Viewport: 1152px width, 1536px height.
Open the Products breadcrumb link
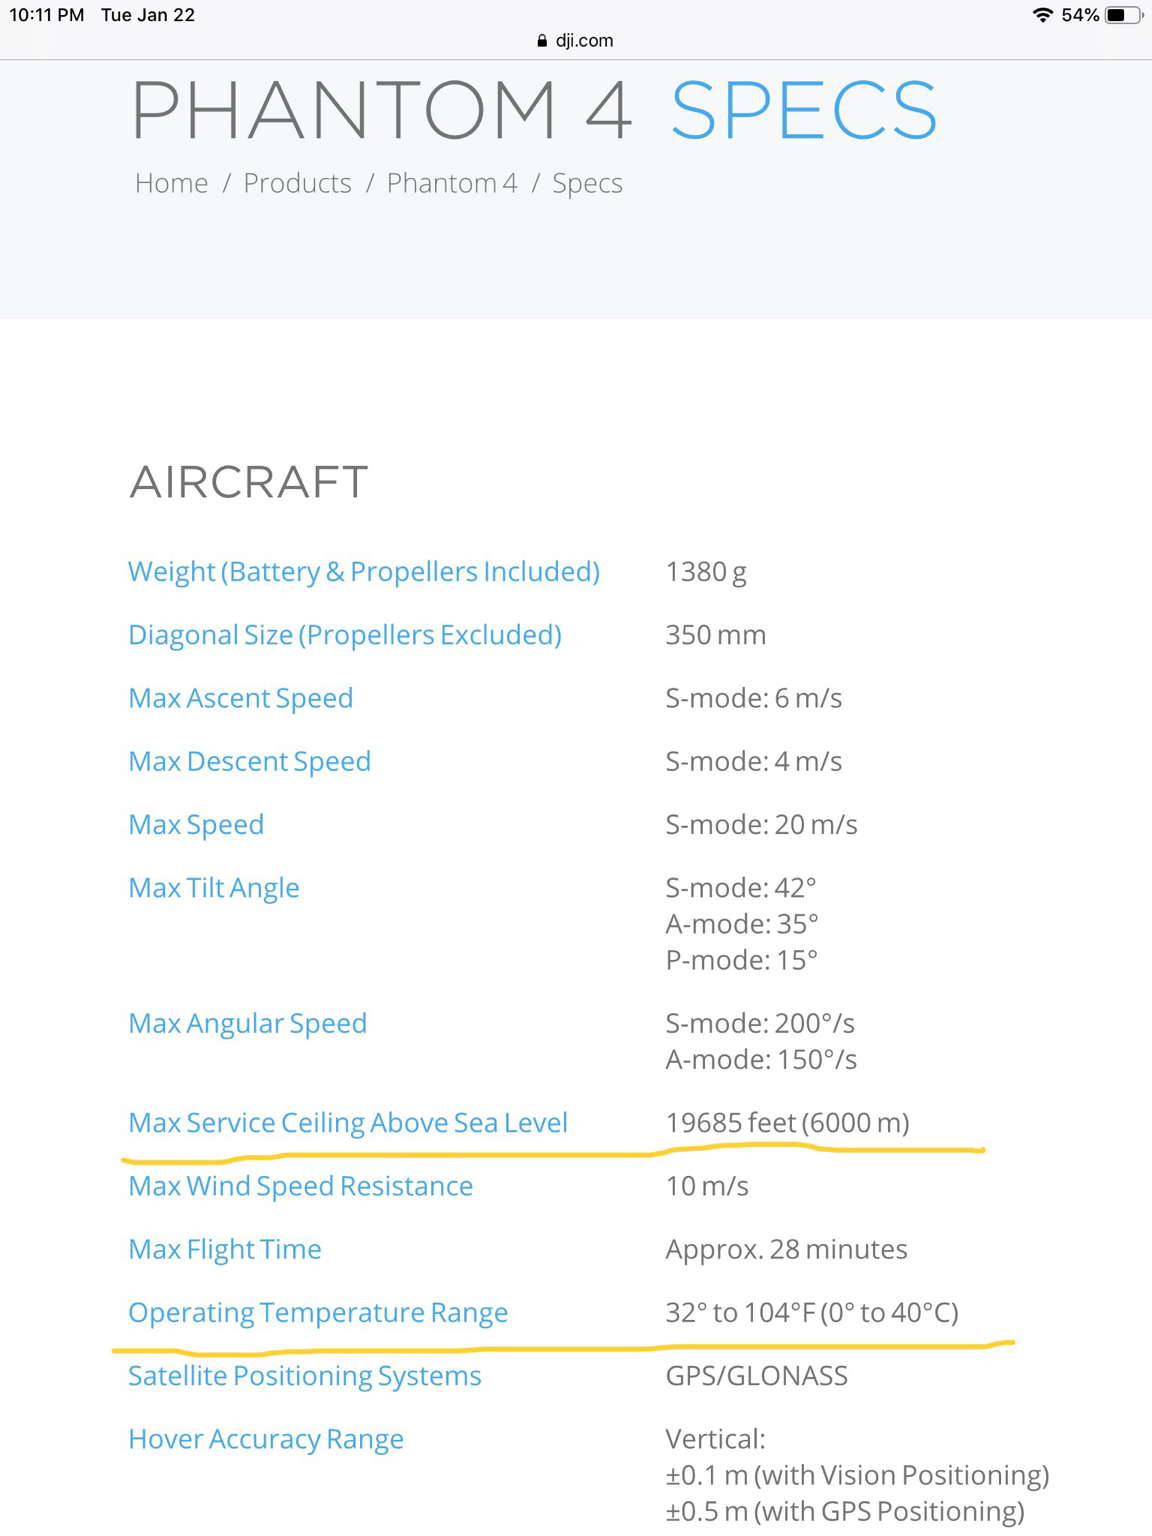click(297, 183)
